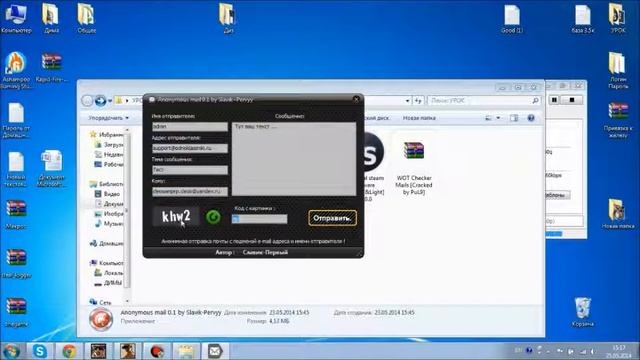Click the Explorer forward arrow button

point(100,100)
